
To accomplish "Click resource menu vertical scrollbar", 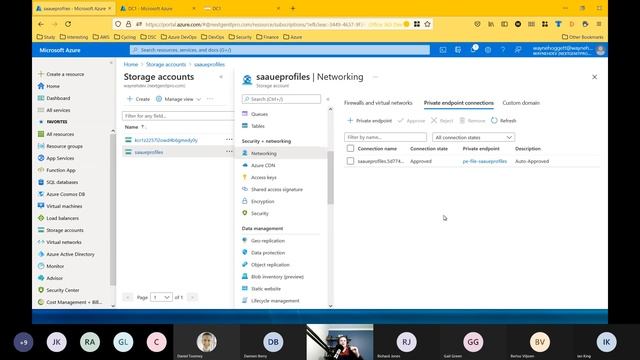I will tap(330, 177).
